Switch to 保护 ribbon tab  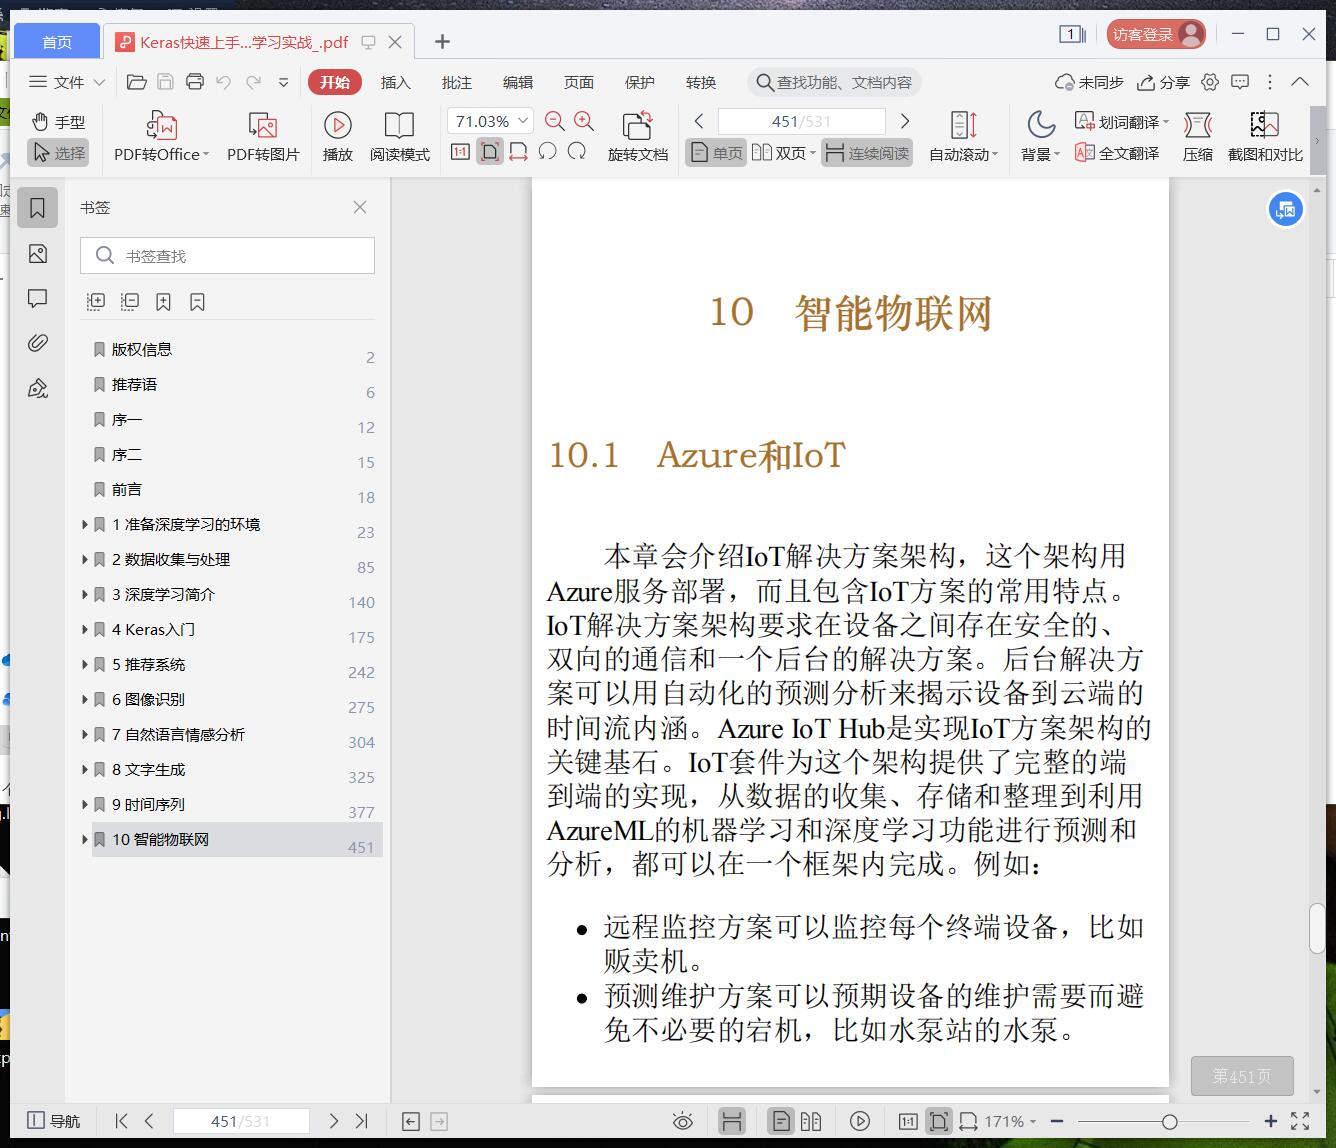[x=640, y=82]
